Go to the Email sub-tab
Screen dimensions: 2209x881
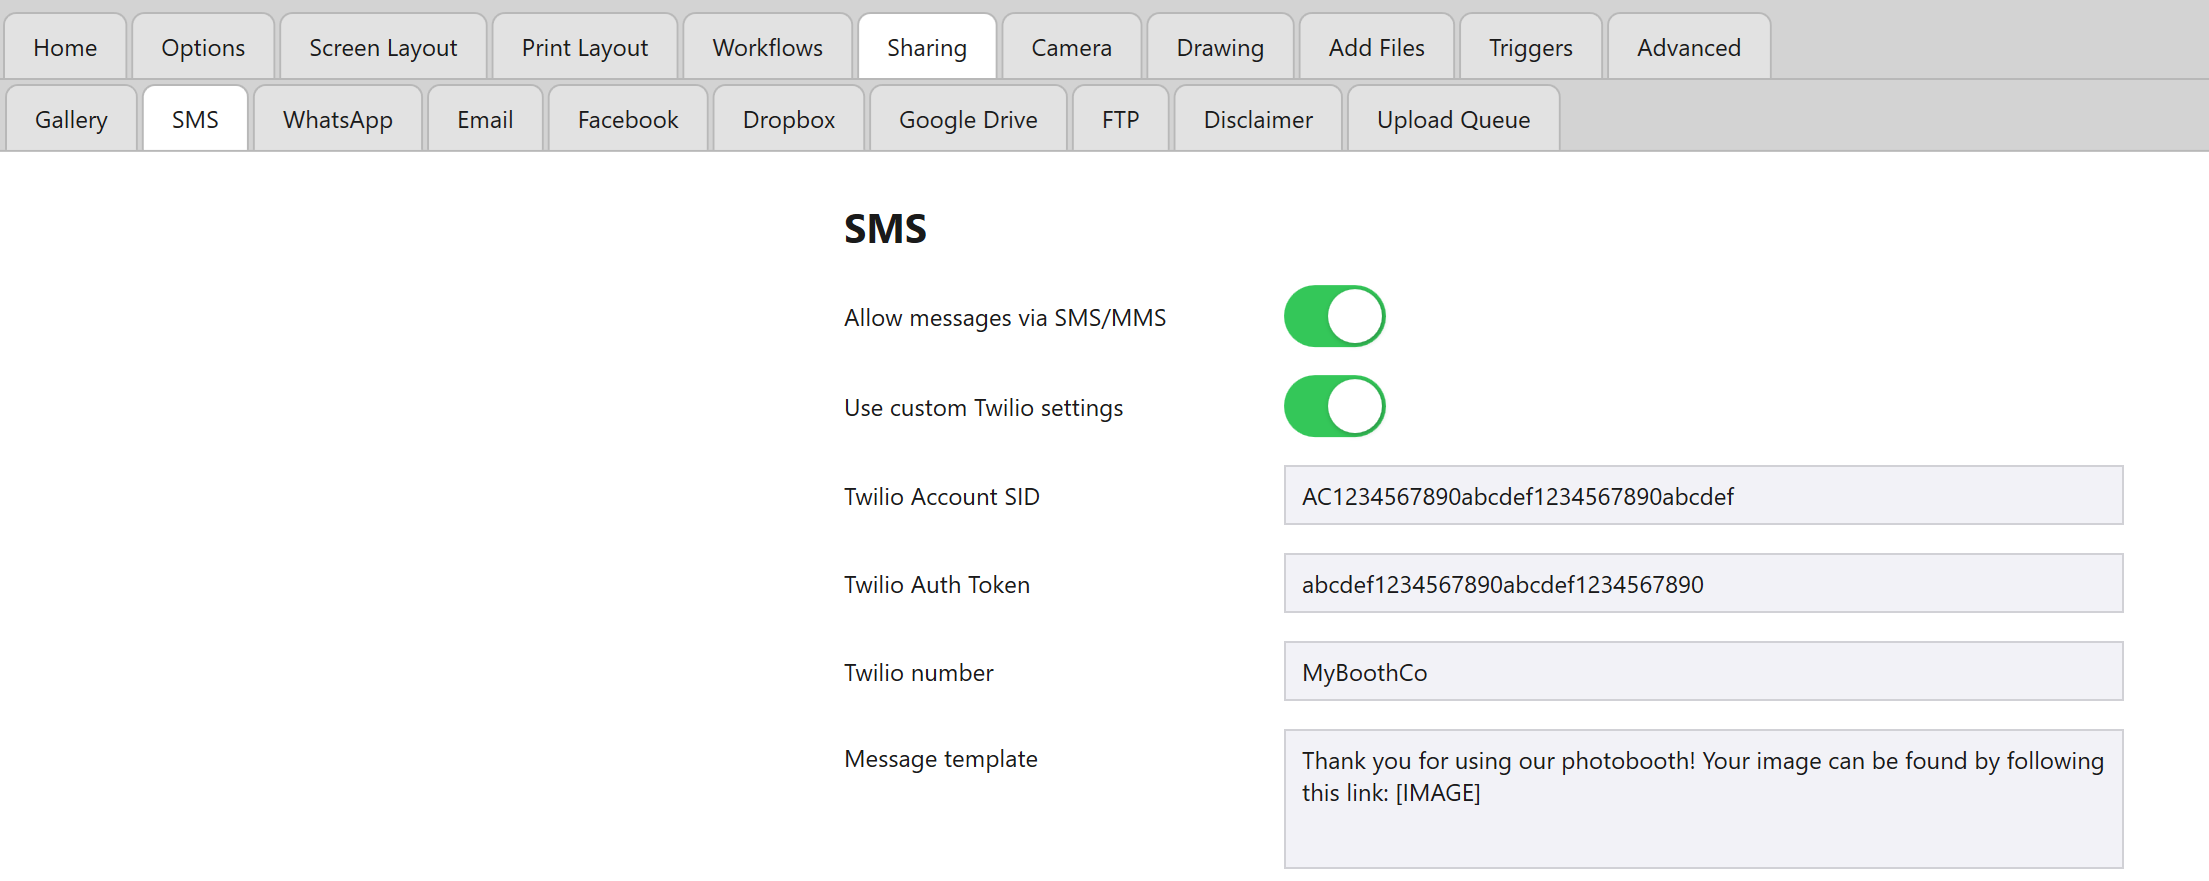click(485, 119)
